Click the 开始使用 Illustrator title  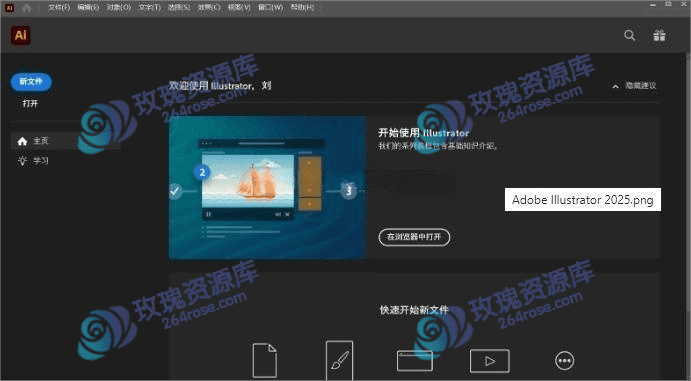424,133
